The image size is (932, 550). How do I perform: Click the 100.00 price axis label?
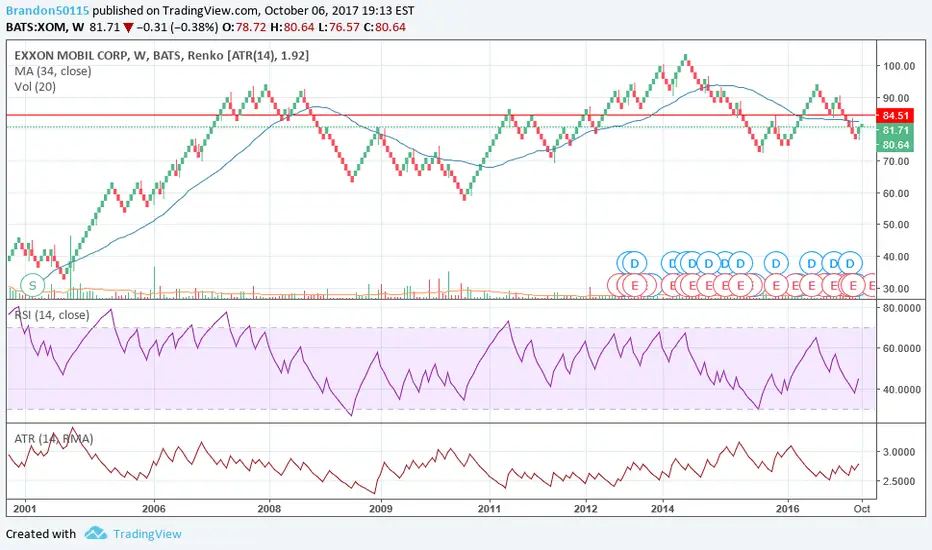(898, 66)
